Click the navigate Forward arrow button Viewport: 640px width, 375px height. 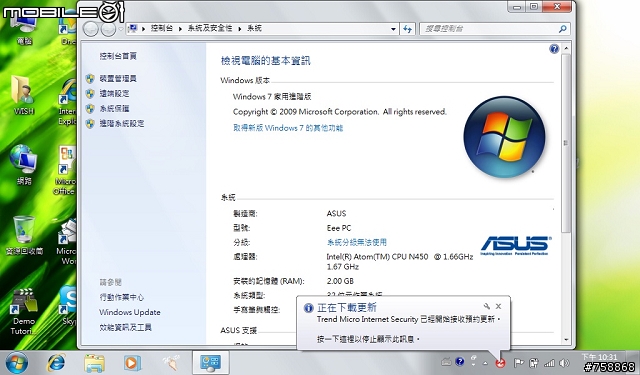(108, 29)
